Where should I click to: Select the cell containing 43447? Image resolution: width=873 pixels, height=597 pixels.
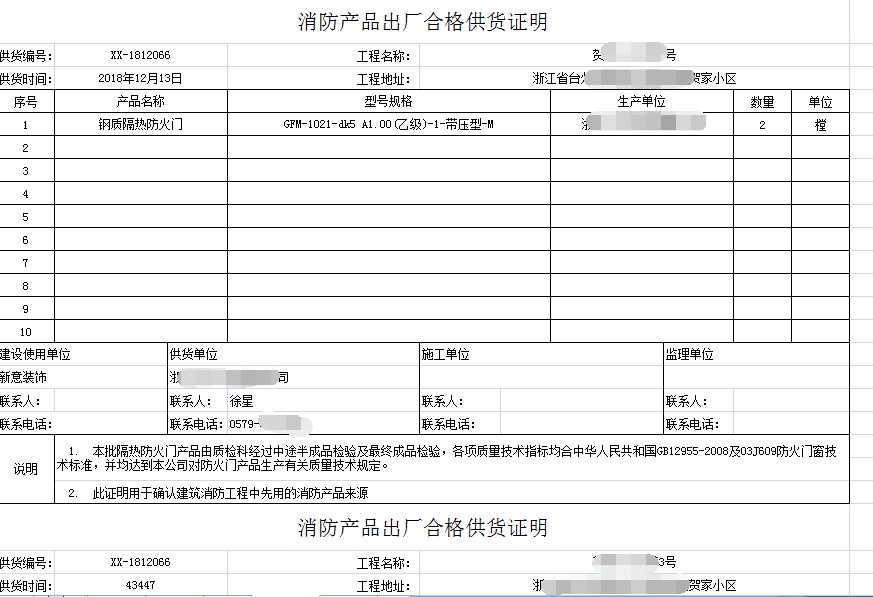point(140,585)
